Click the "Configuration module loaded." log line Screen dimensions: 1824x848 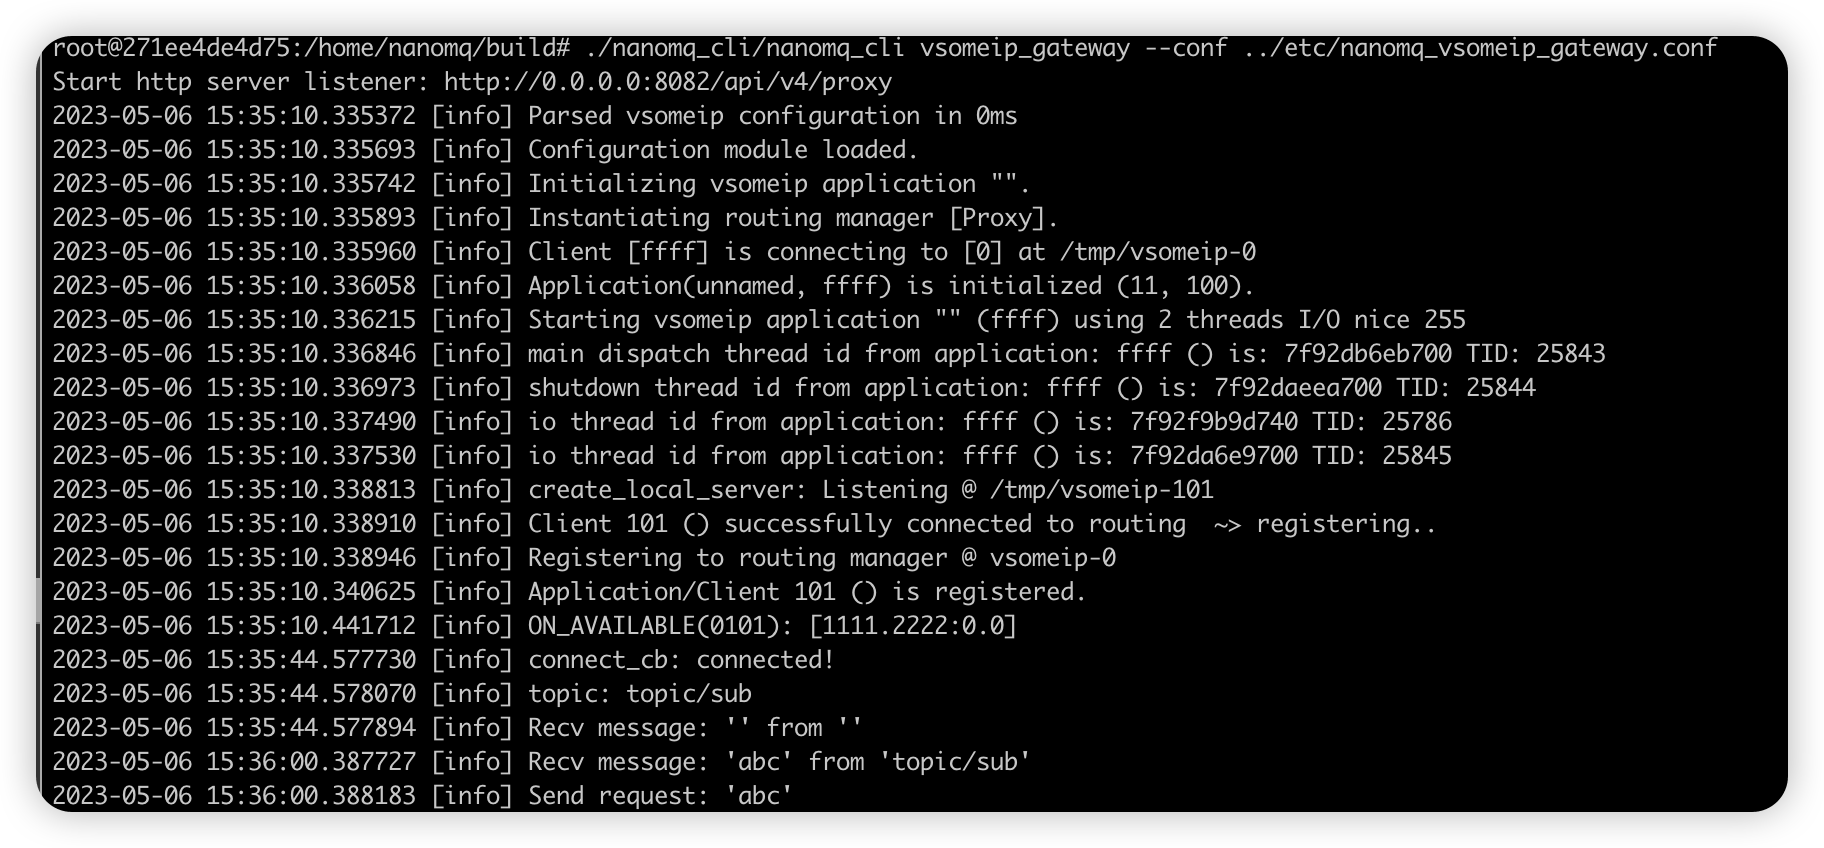(x=723, y=150)
